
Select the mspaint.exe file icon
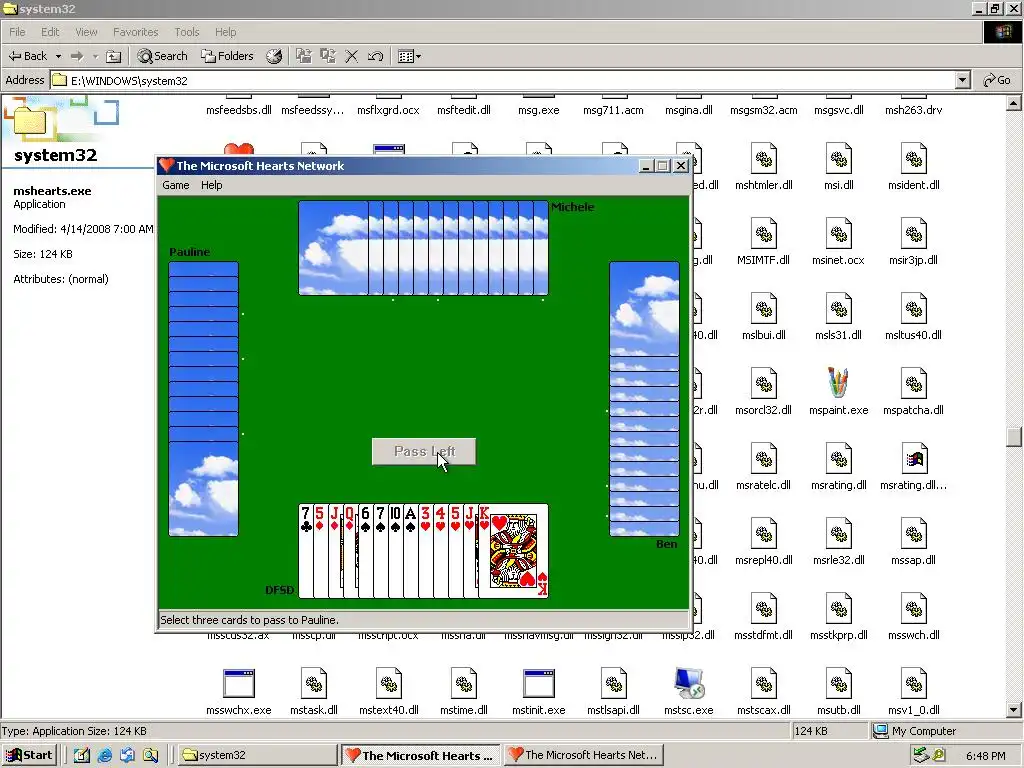click(838, 383)
